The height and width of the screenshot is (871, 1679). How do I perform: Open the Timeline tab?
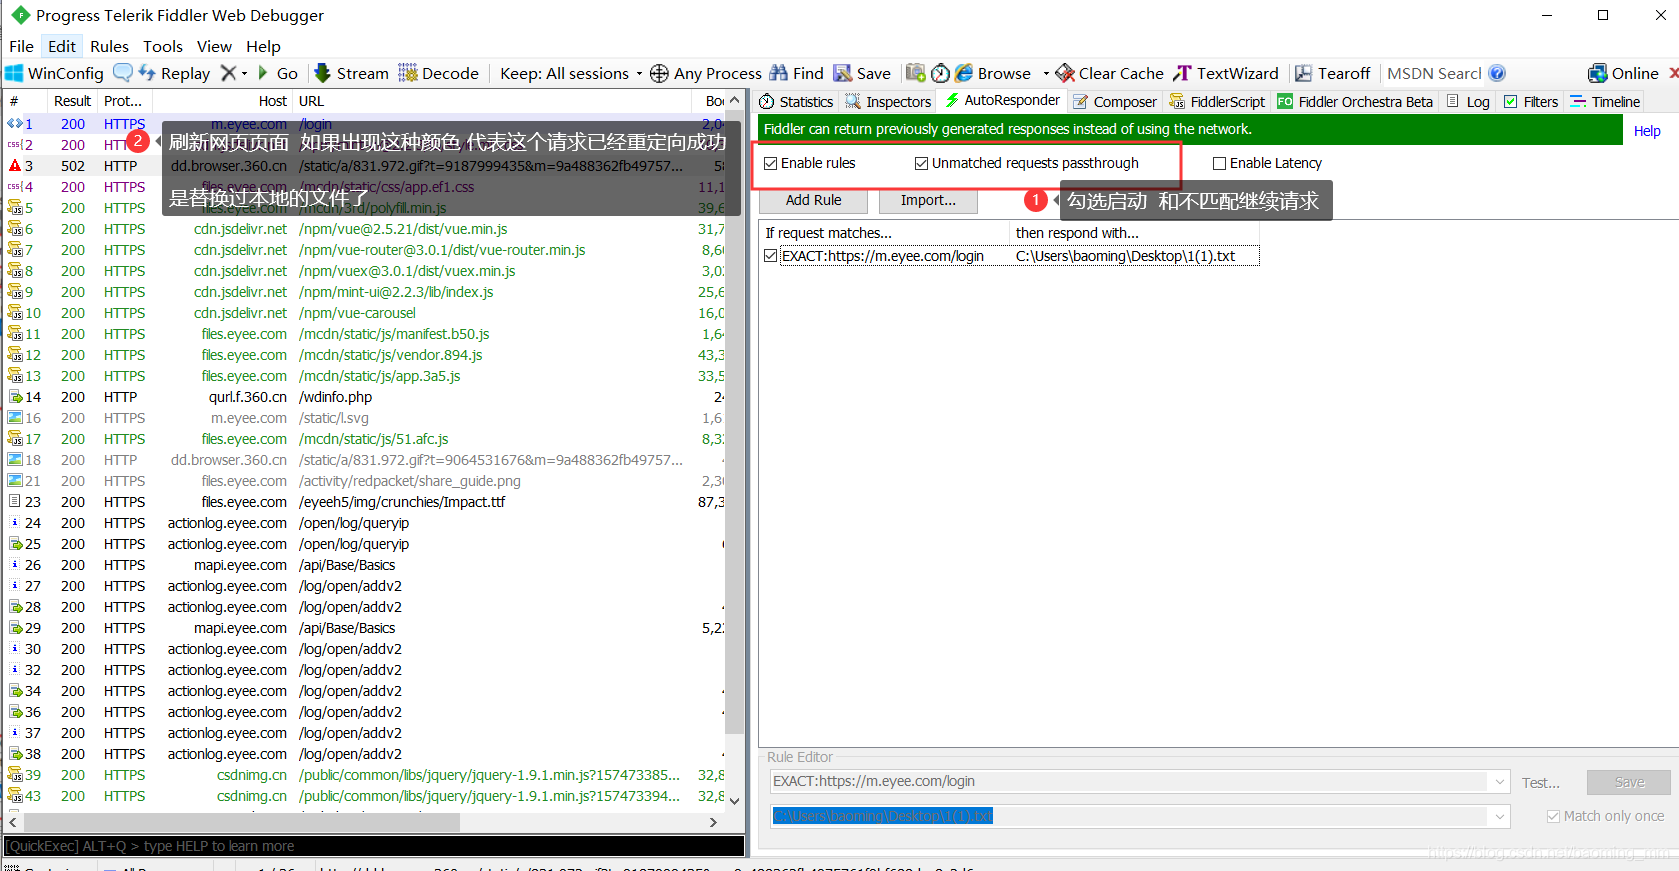[1605, 101]
